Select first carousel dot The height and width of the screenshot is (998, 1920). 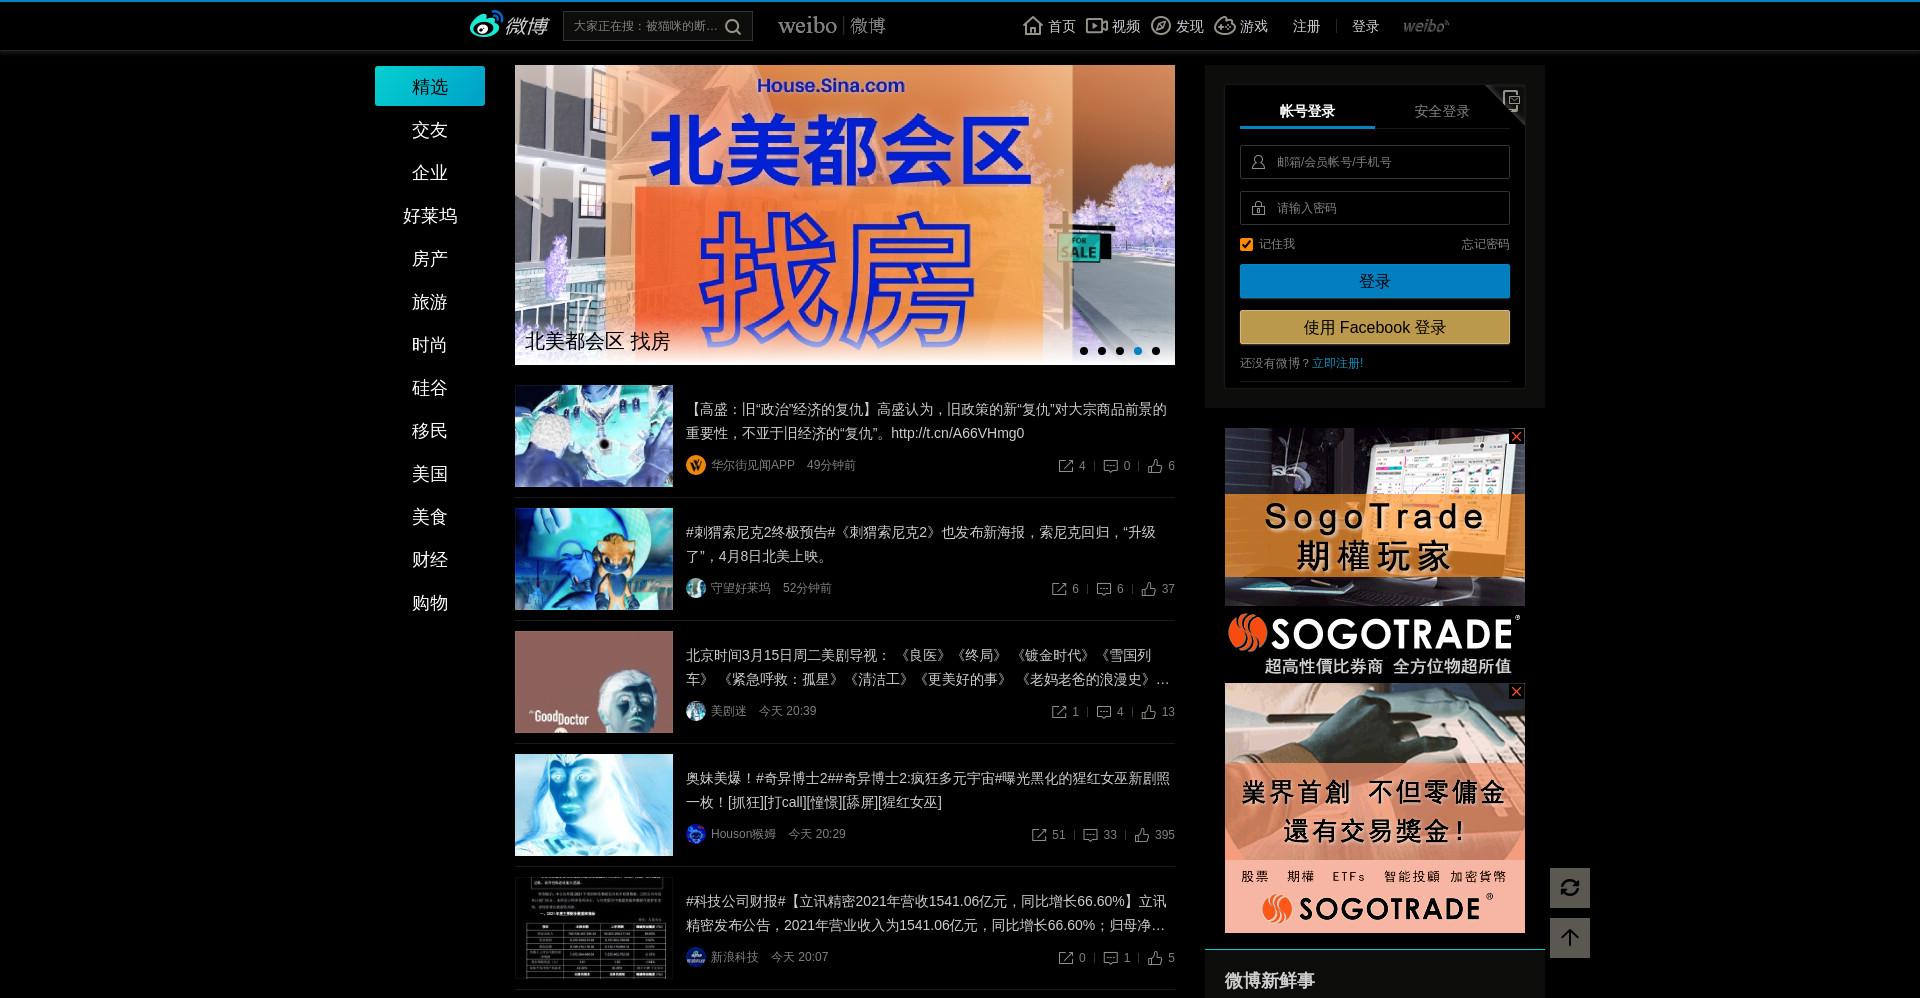tap(1084, 351)
